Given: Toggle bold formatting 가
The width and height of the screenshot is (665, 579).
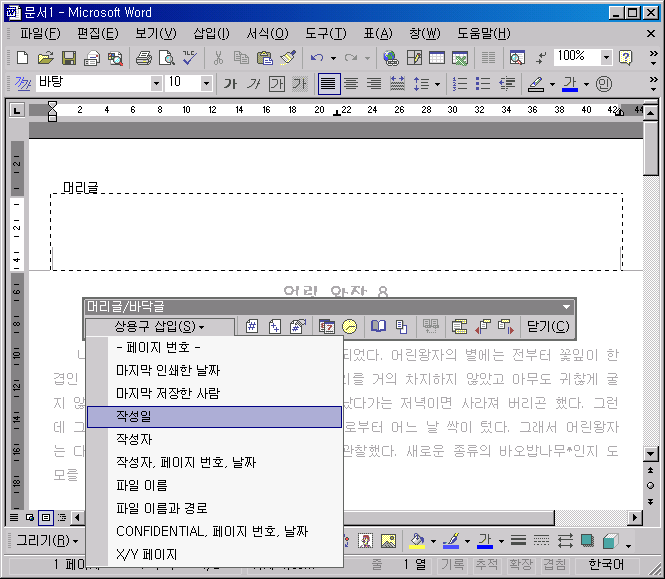Looking at the screenshot, I should click(230, 84).
